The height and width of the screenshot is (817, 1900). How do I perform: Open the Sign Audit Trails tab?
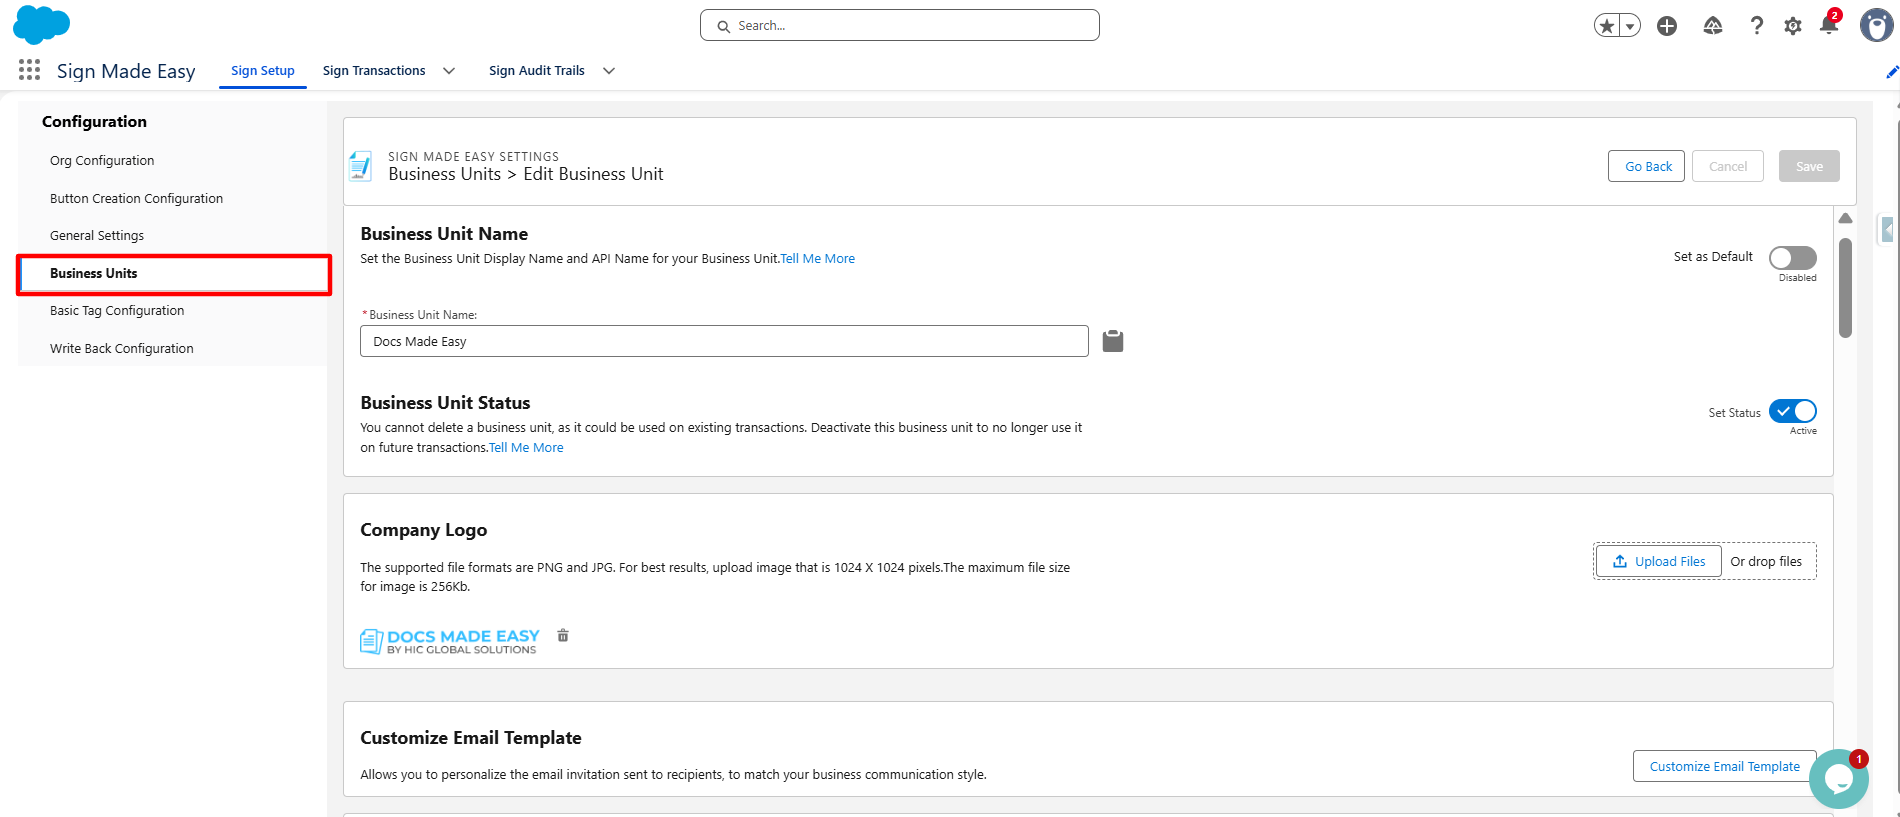[x=537, y=71]
